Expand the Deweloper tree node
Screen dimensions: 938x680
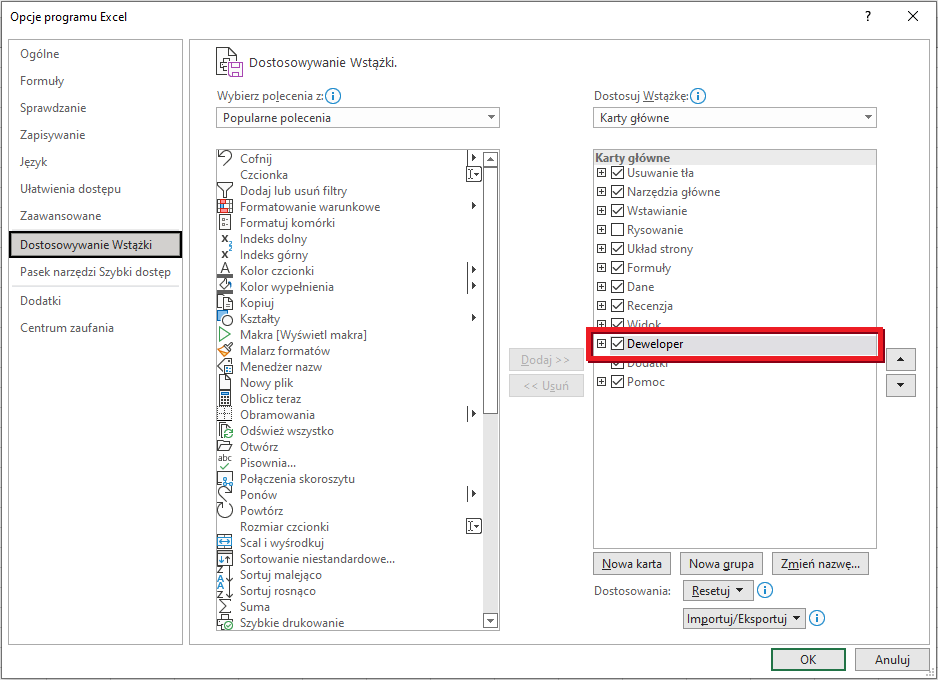point(601,343)
